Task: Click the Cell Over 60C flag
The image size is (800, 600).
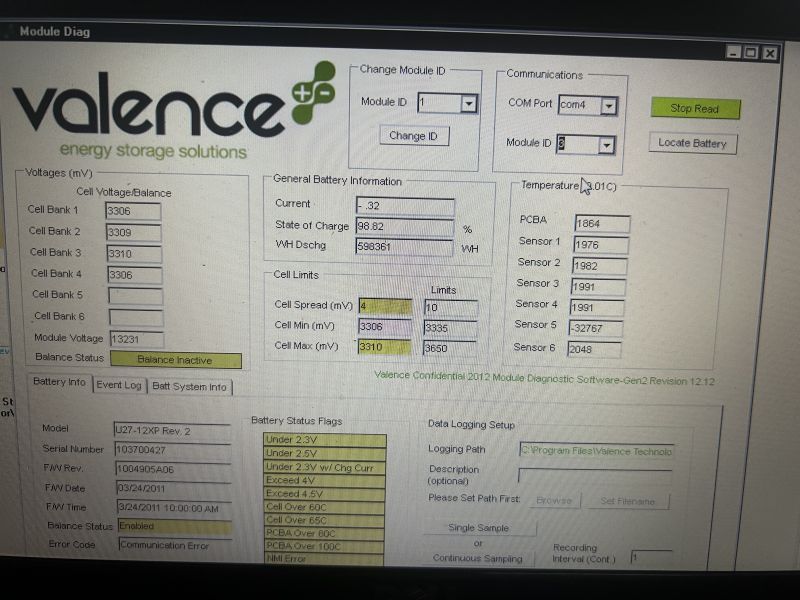Action: [x=324, y=507]
